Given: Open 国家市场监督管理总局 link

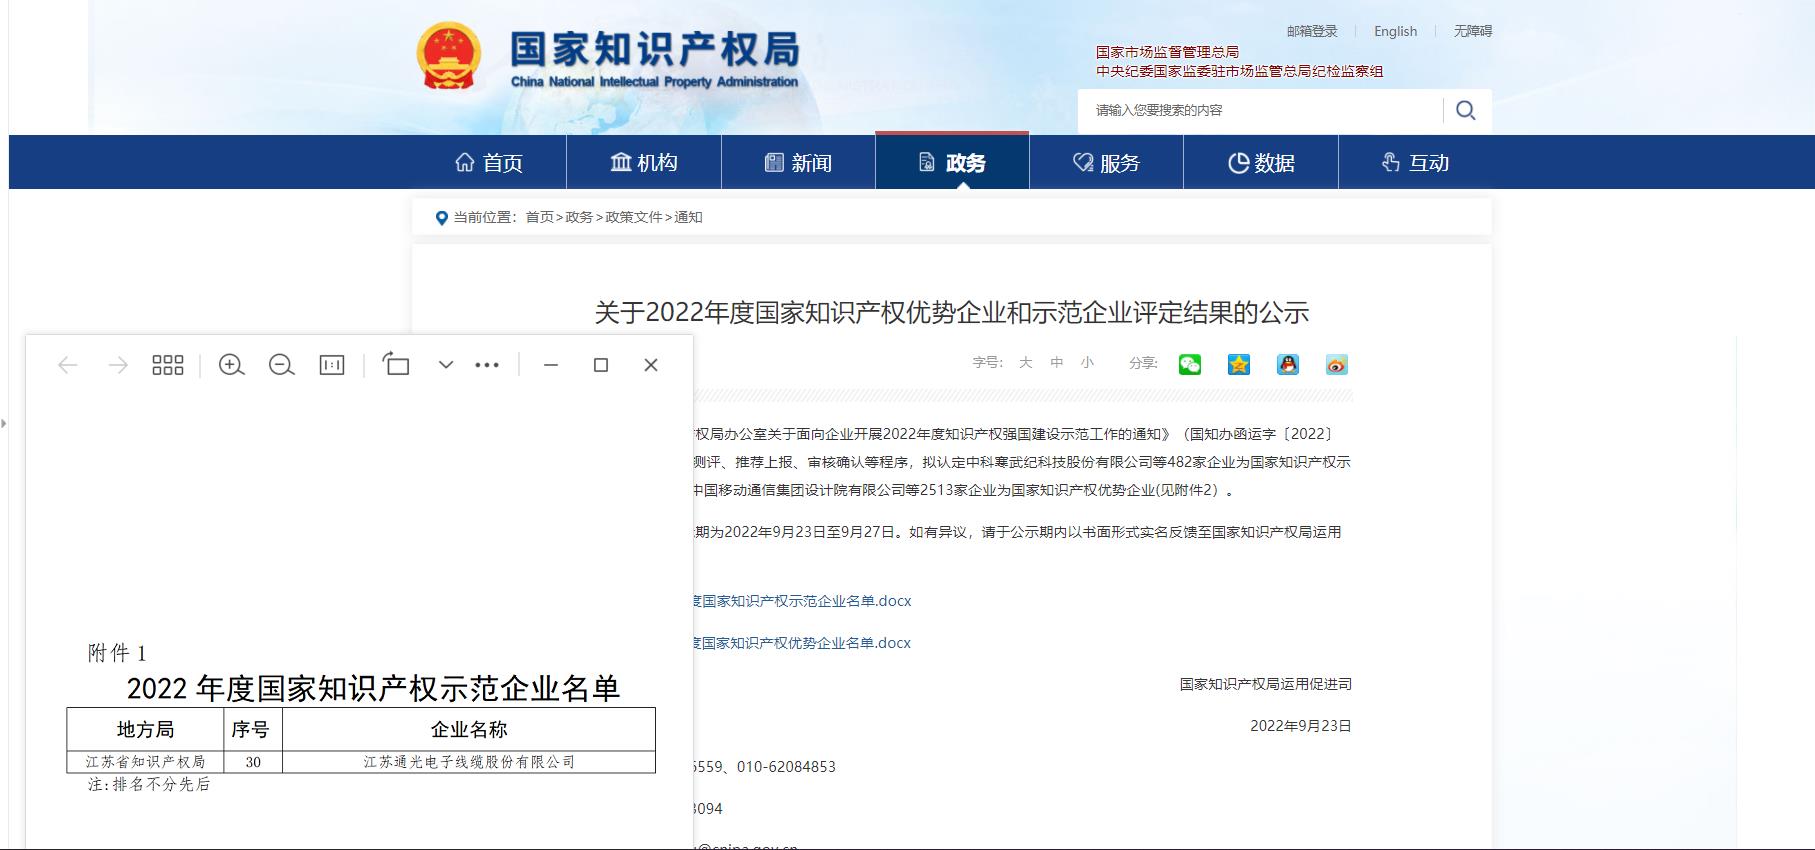Looking at the screenshot, I should pyautogui.click(x=1167, y=52).
